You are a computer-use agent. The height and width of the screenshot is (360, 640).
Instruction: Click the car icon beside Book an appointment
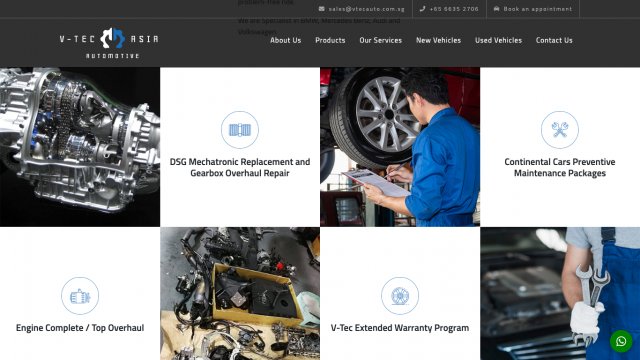click(496, 9)
